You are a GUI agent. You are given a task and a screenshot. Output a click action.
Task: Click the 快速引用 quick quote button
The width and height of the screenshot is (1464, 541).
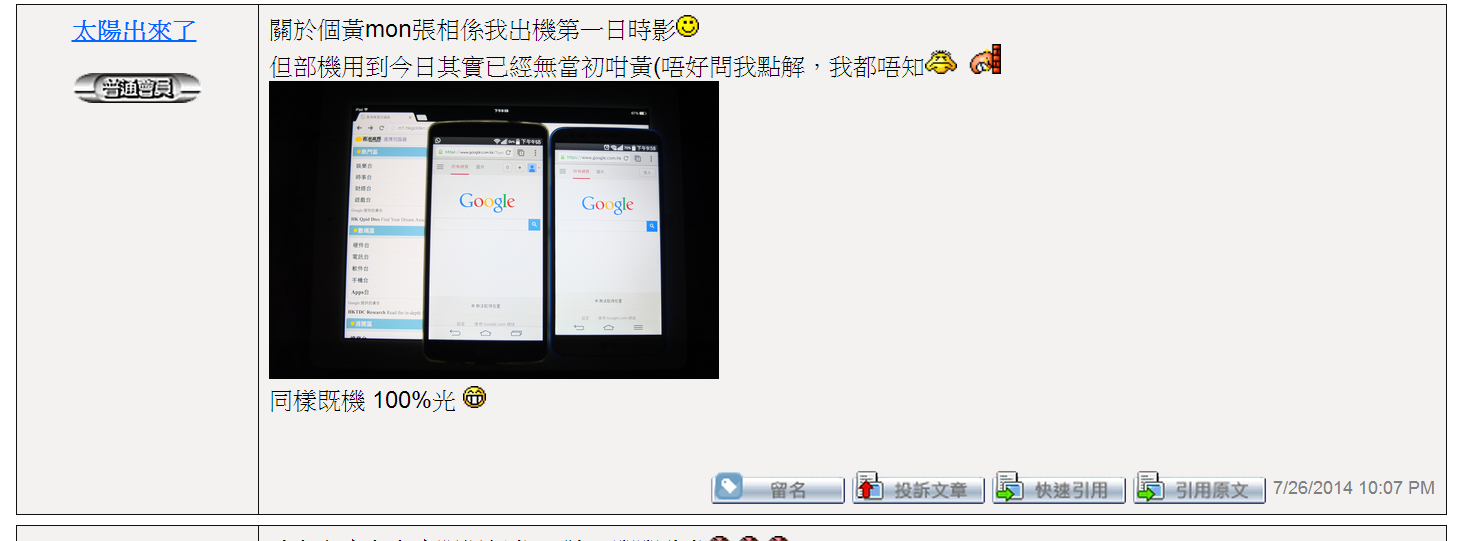click(x=1058, y=488)
